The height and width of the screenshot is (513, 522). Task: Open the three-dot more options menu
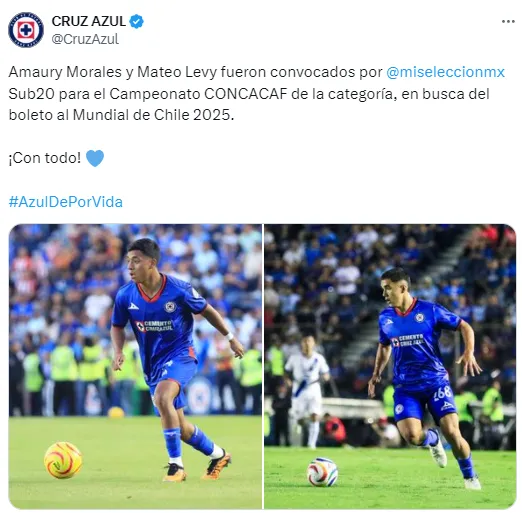(508, 22)
